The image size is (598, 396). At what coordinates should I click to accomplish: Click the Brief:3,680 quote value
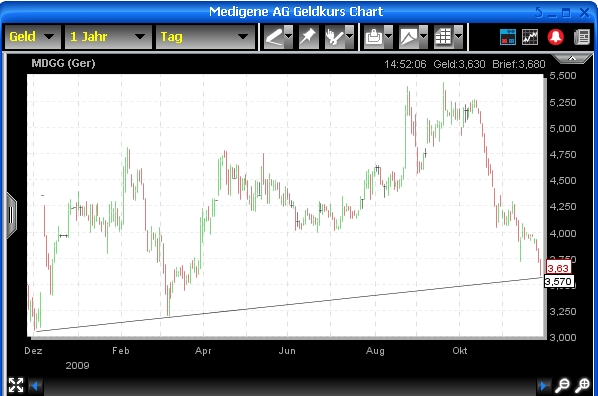[519, 64]
